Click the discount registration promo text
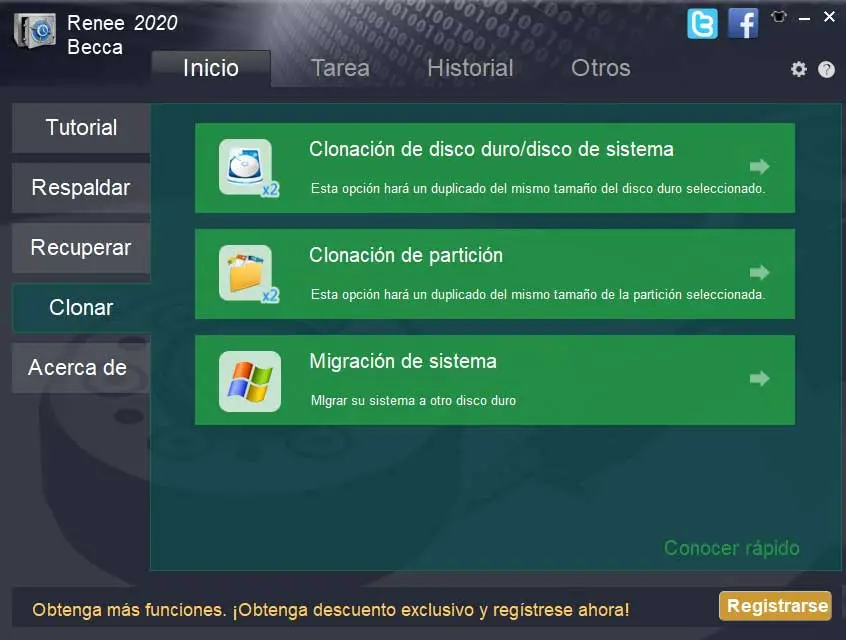This screenshot has width=846, height=640. tap(331, 610)
